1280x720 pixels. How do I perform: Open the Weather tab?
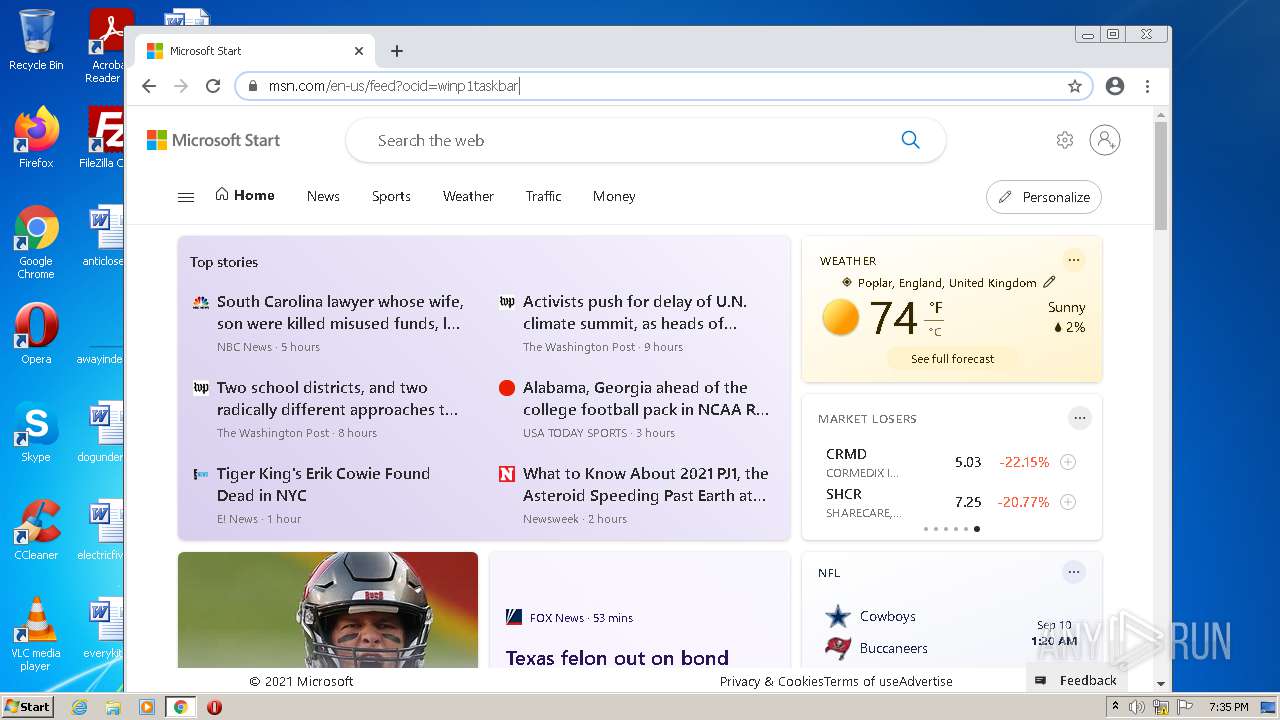coord(468,196)
